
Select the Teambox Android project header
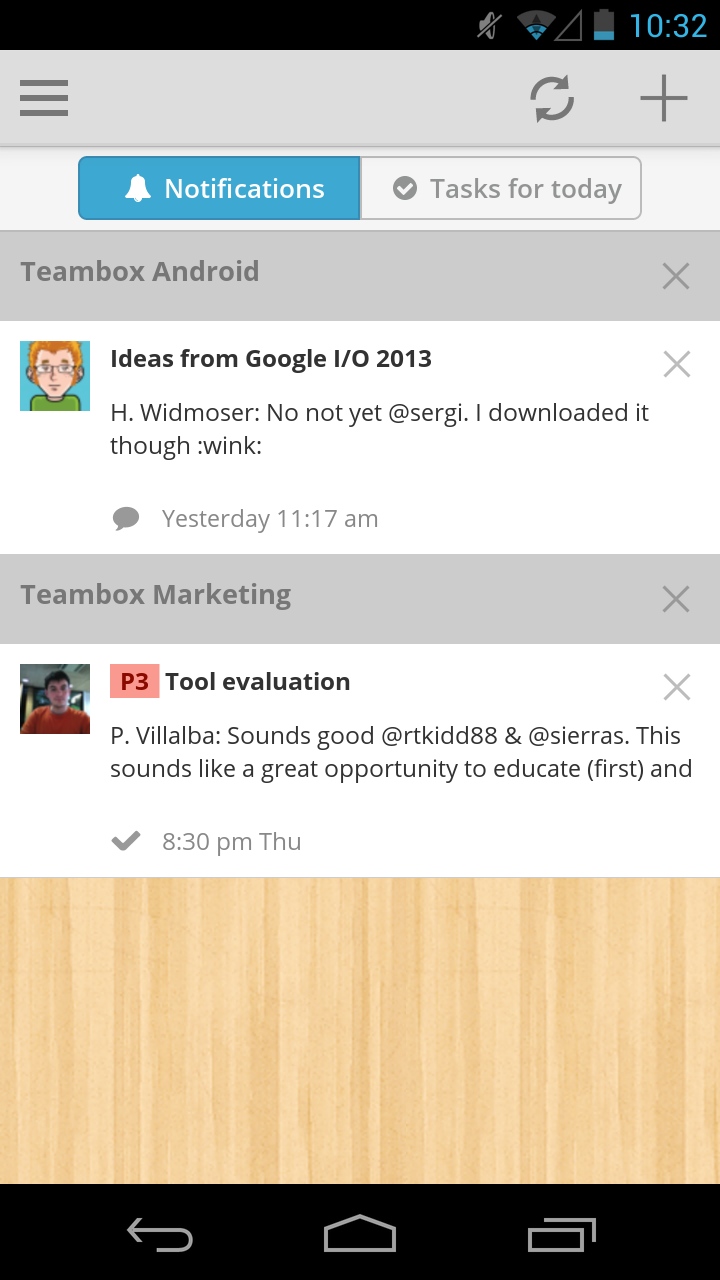[140, 272]
